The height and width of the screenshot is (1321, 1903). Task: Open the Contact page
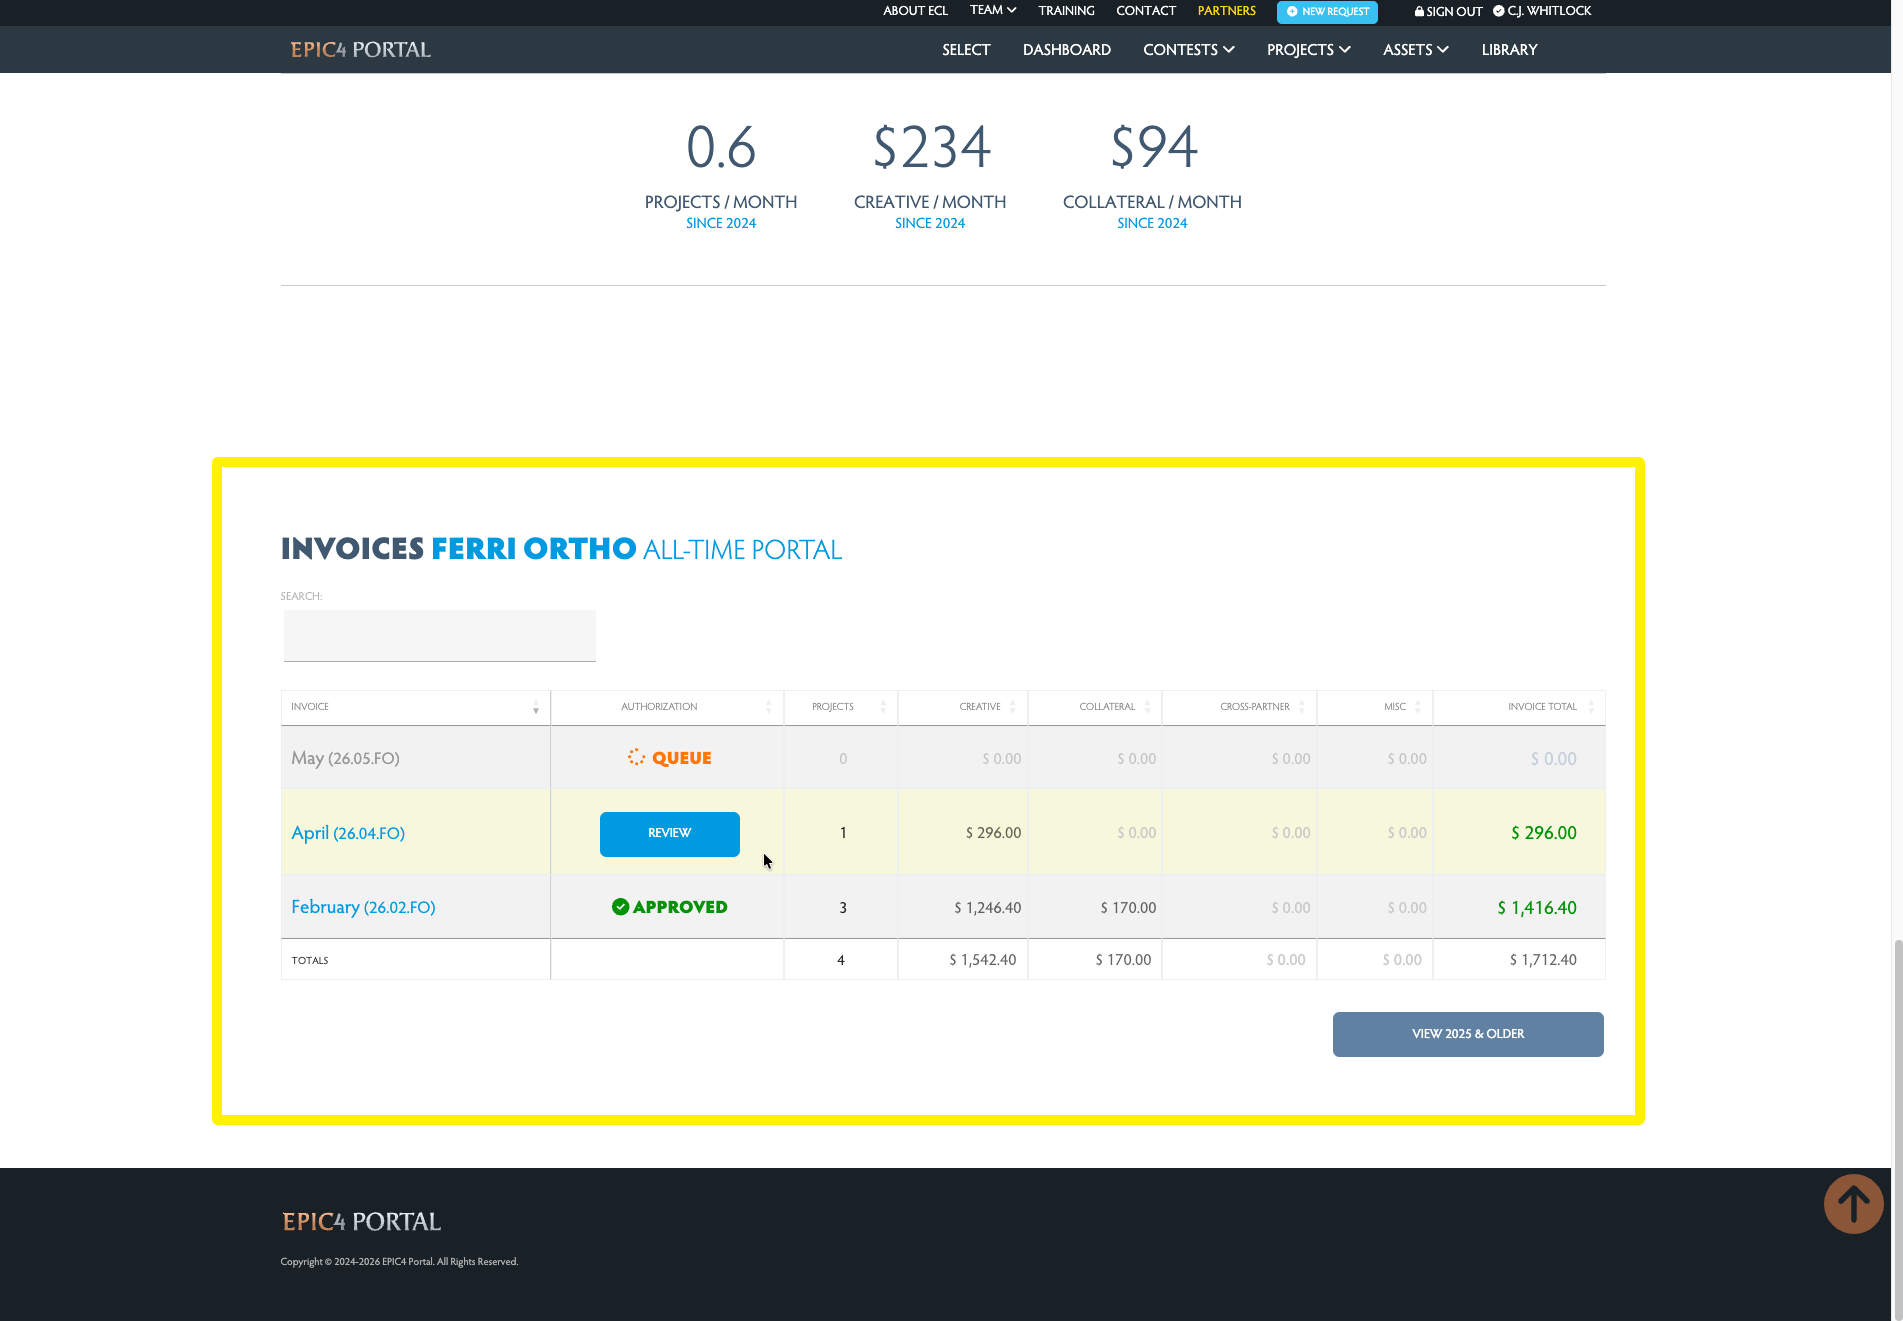click(1146, 11)
